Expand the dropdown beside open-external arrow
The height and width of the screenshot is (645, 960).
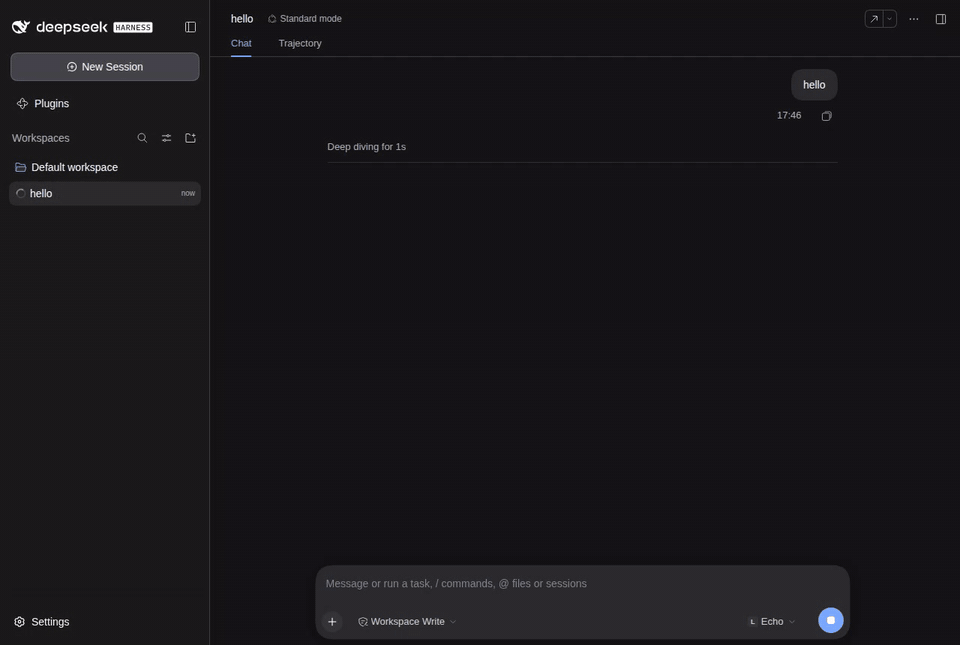click(890, 19)
